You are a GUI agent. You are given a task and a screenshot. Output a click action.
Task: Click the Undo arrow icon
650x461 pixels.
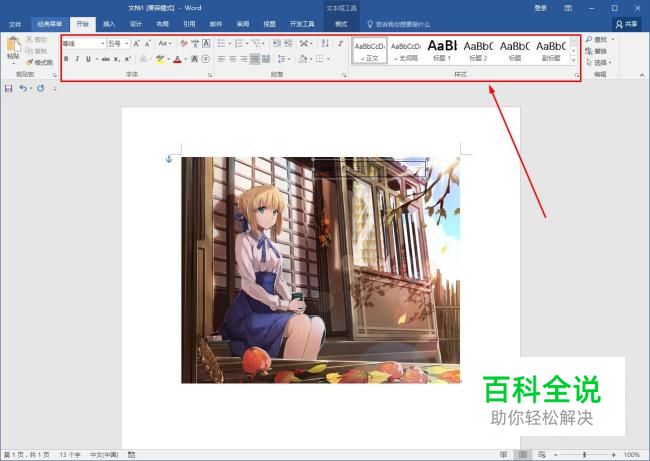(x=23, y=88)
